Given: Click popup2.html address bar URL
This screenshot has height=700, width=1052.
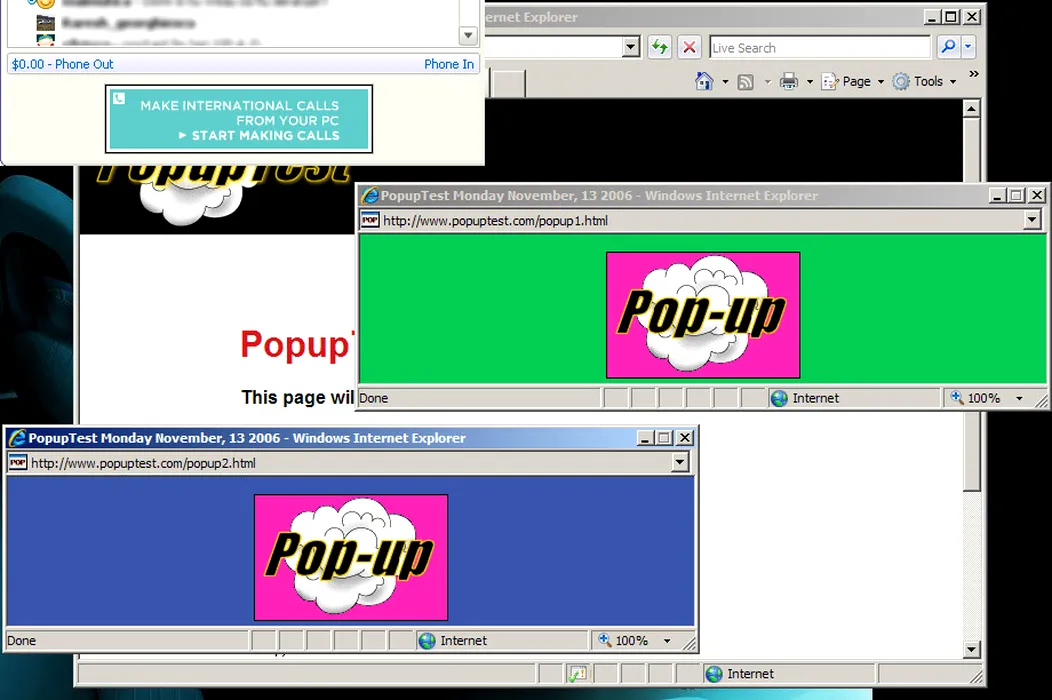Looking at the screenshot, I should click(x=143, y=463).
